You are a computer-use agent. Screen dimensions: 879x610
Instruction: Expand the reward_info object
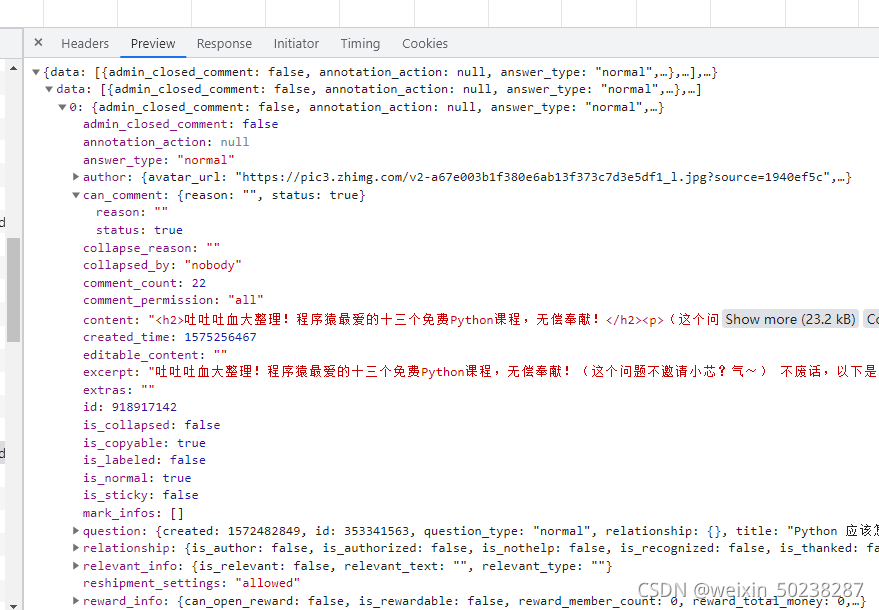[x=76, y=601]
